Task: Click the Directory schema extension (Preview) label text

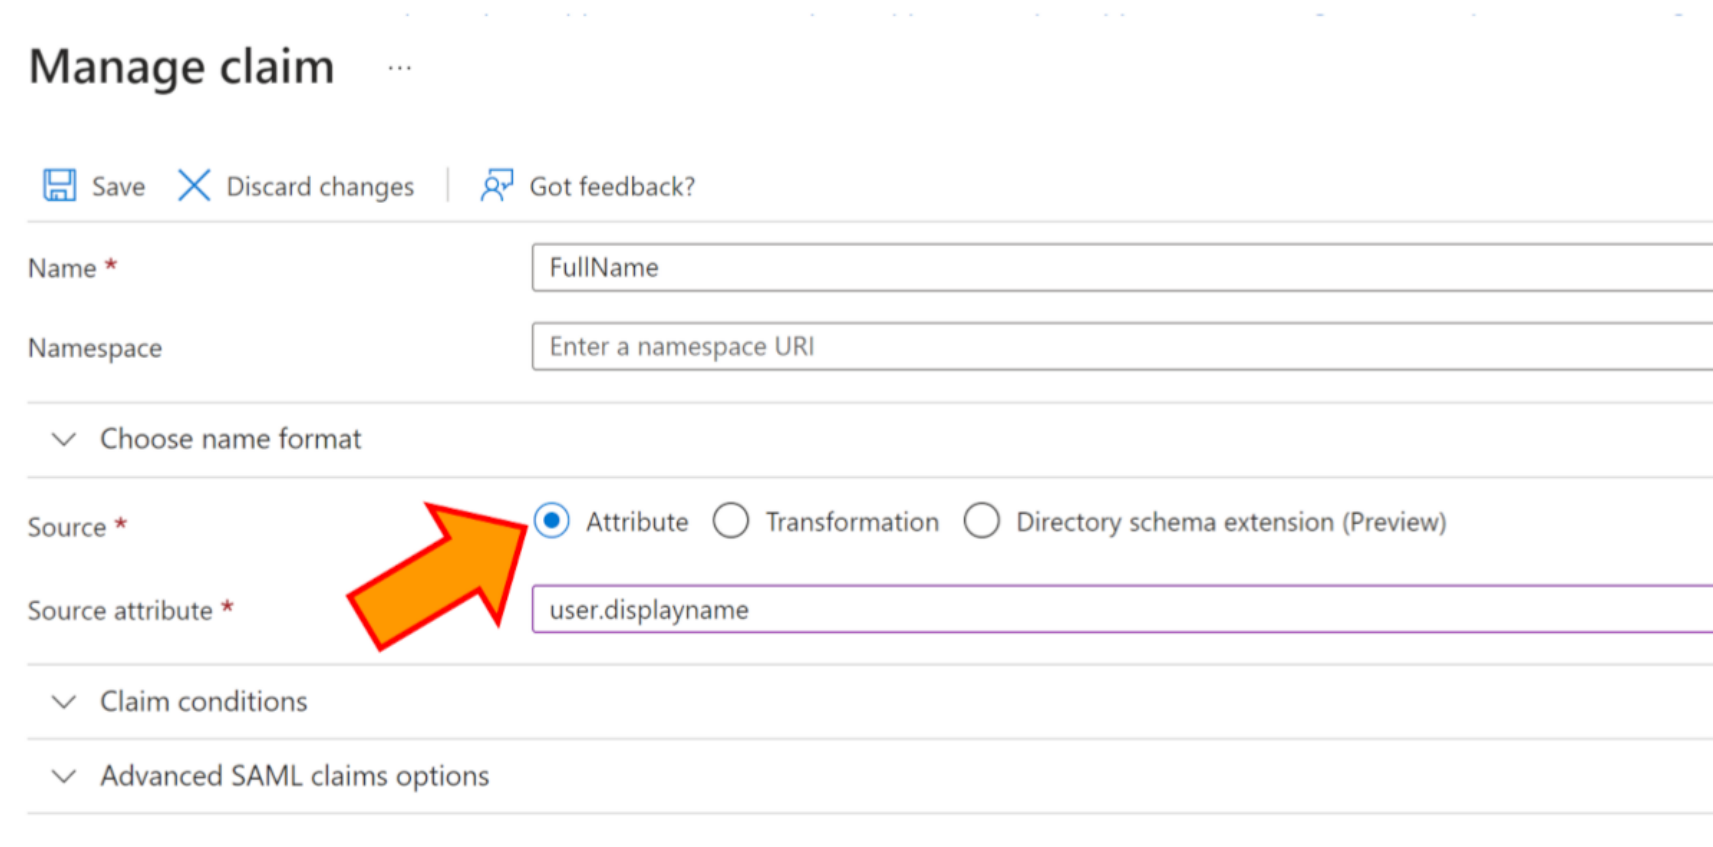Action: [x=1231, y=522]
